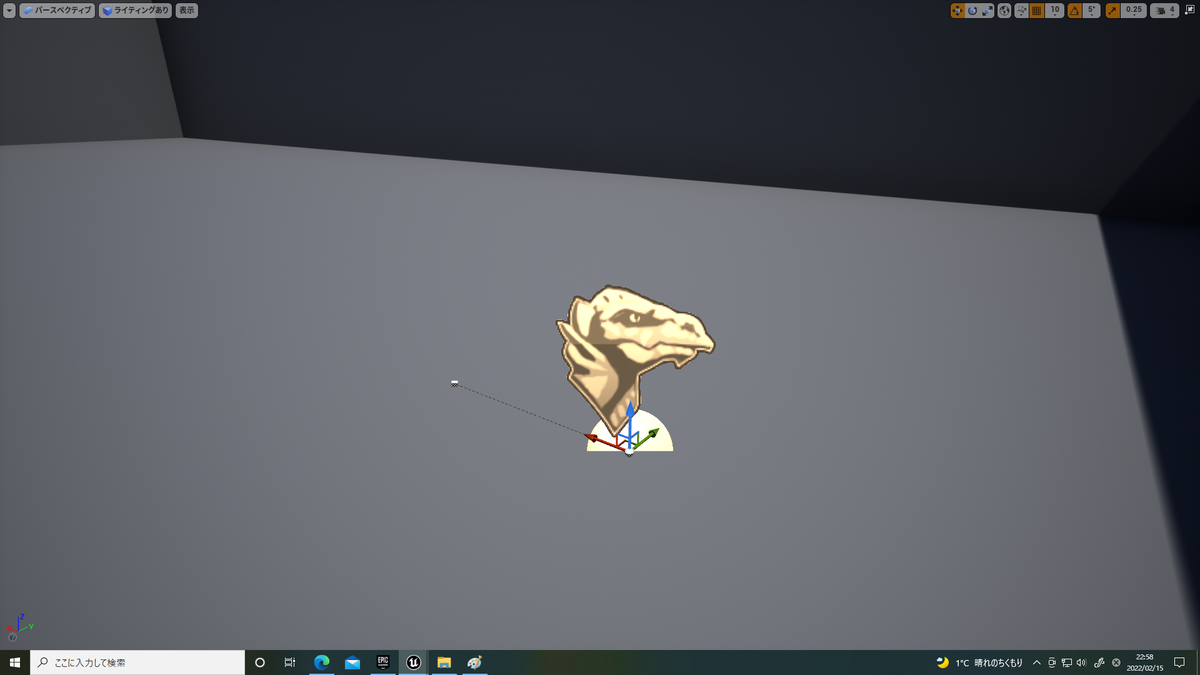1200x675 pixels.
Task: Click the ライティングあり view mode button
Action: [x=133, y=10]
